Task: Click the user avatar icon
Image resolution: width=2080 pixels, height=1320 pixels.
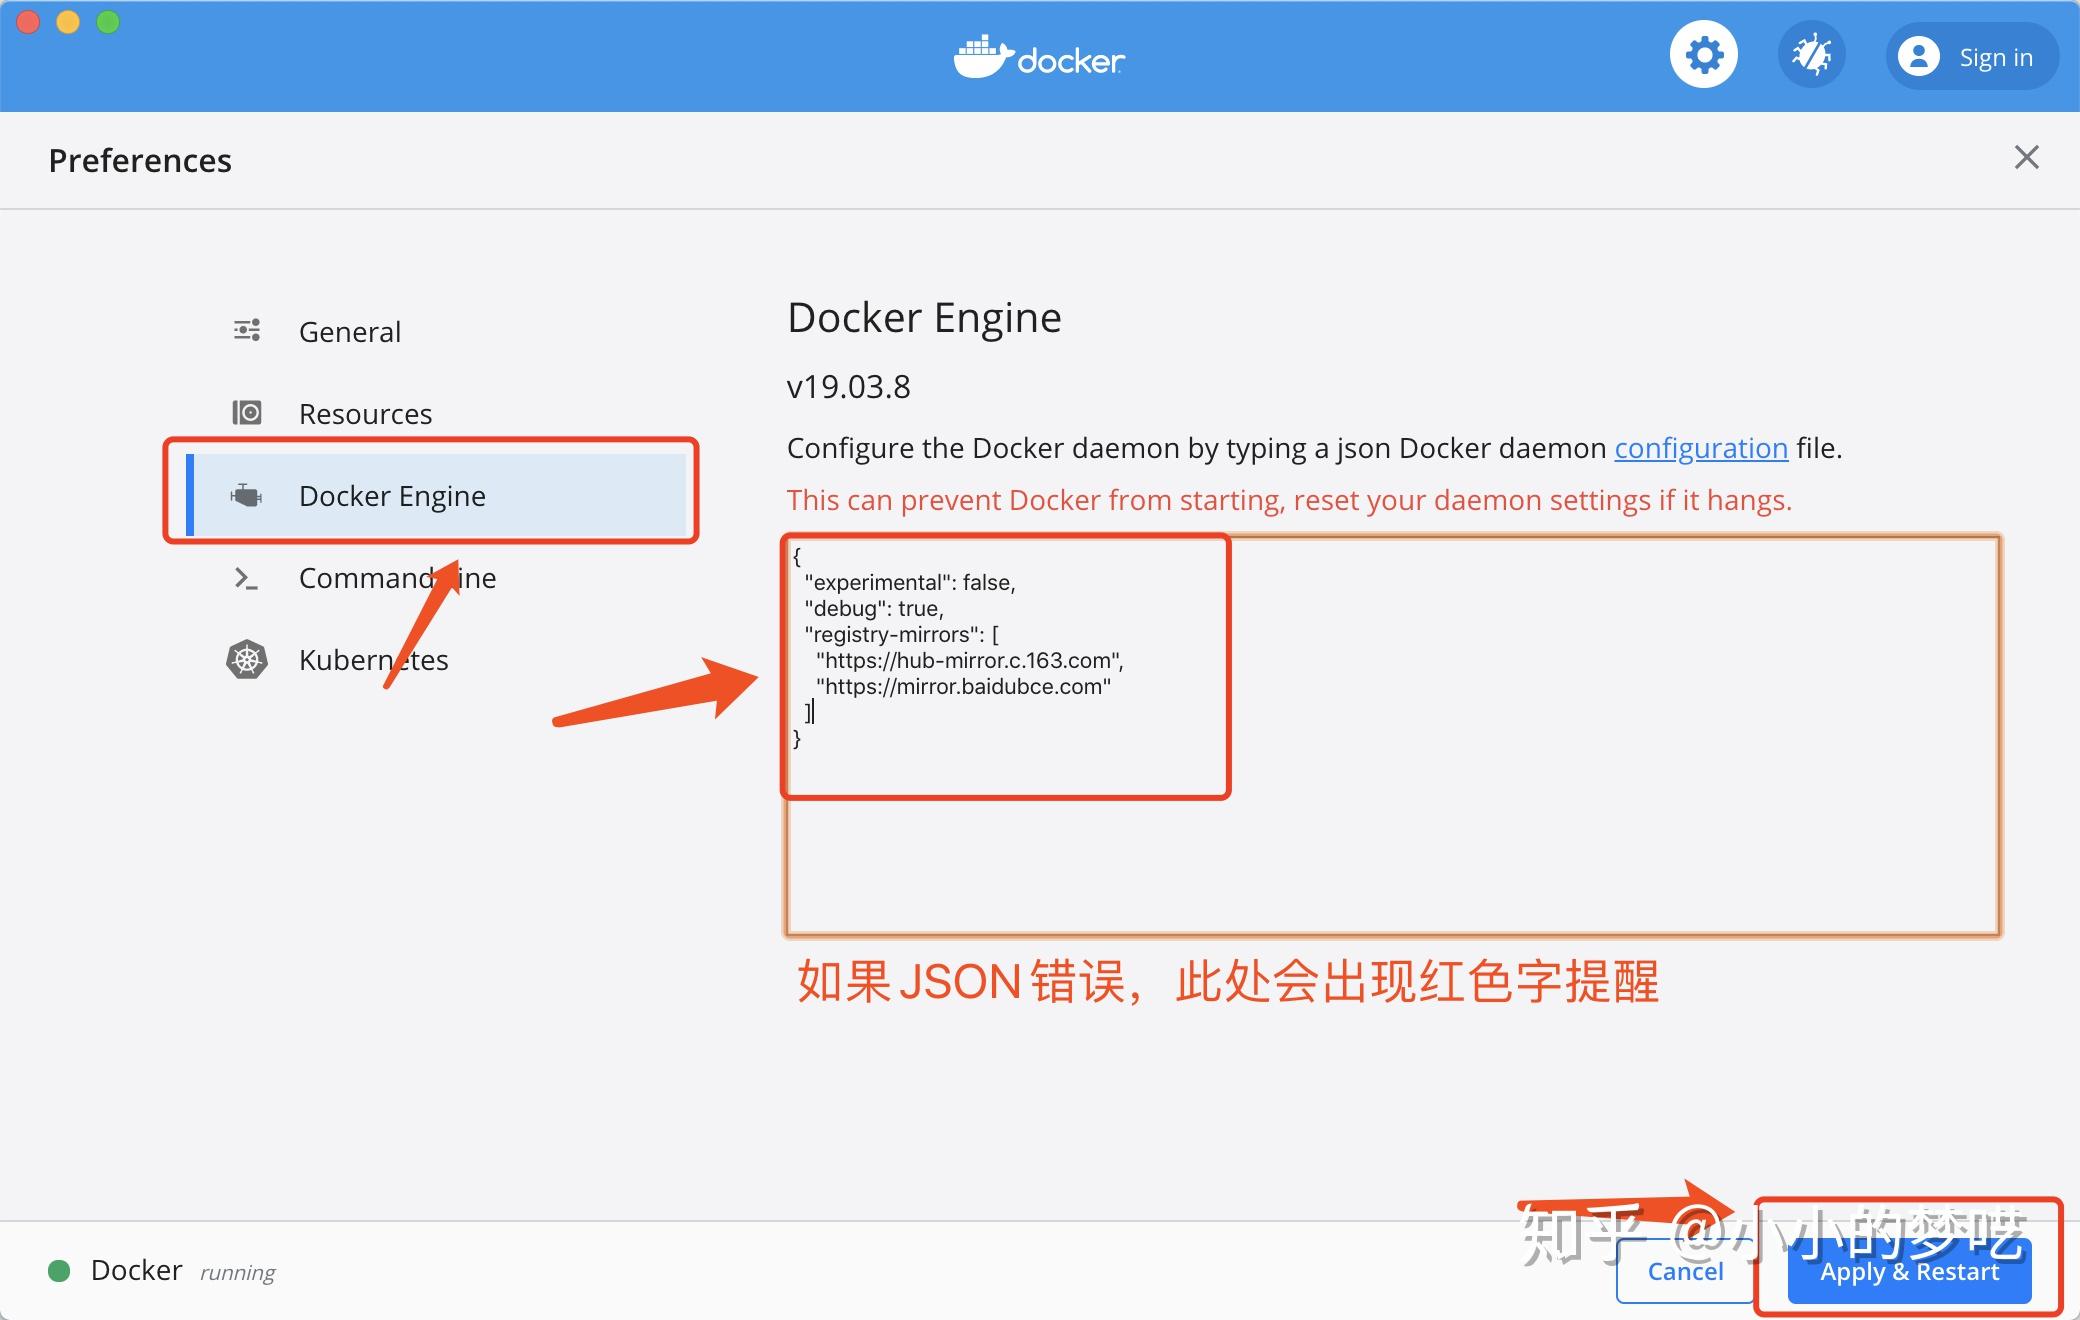Action: (1918, 57)
